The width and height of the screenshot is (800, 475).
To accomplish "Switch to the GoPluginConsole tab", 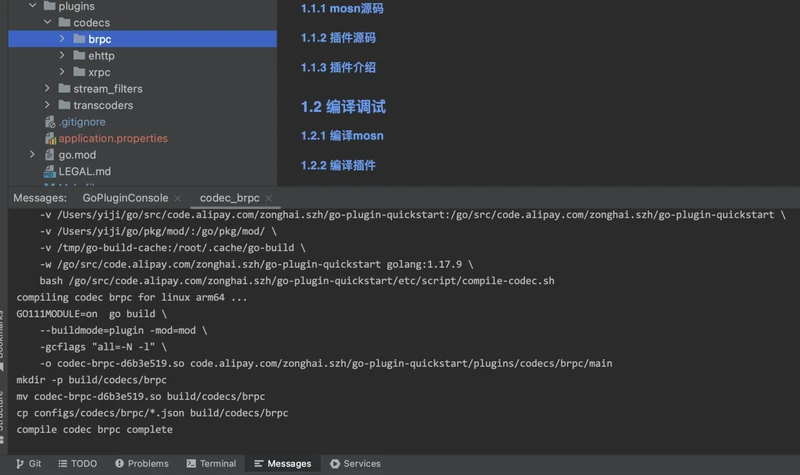I will tap(125, 198).
